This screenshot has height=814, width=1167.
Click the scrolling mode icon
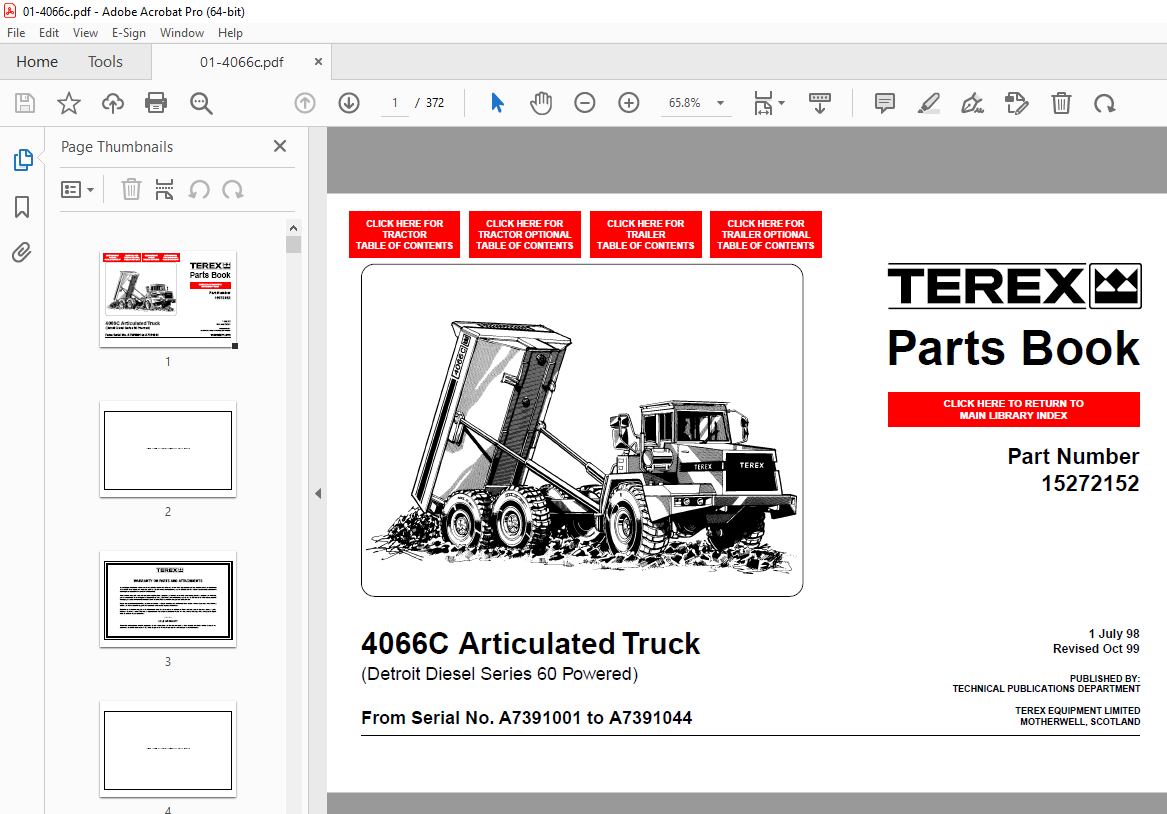(x=819, y=103)
